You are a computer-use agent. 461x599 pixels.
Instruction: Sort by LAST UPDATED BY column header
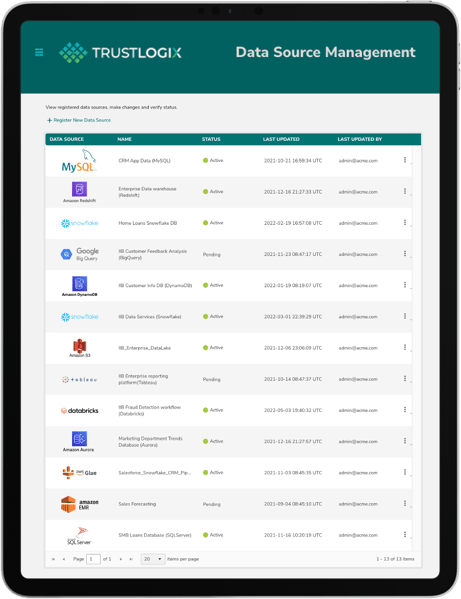(360, 139)
